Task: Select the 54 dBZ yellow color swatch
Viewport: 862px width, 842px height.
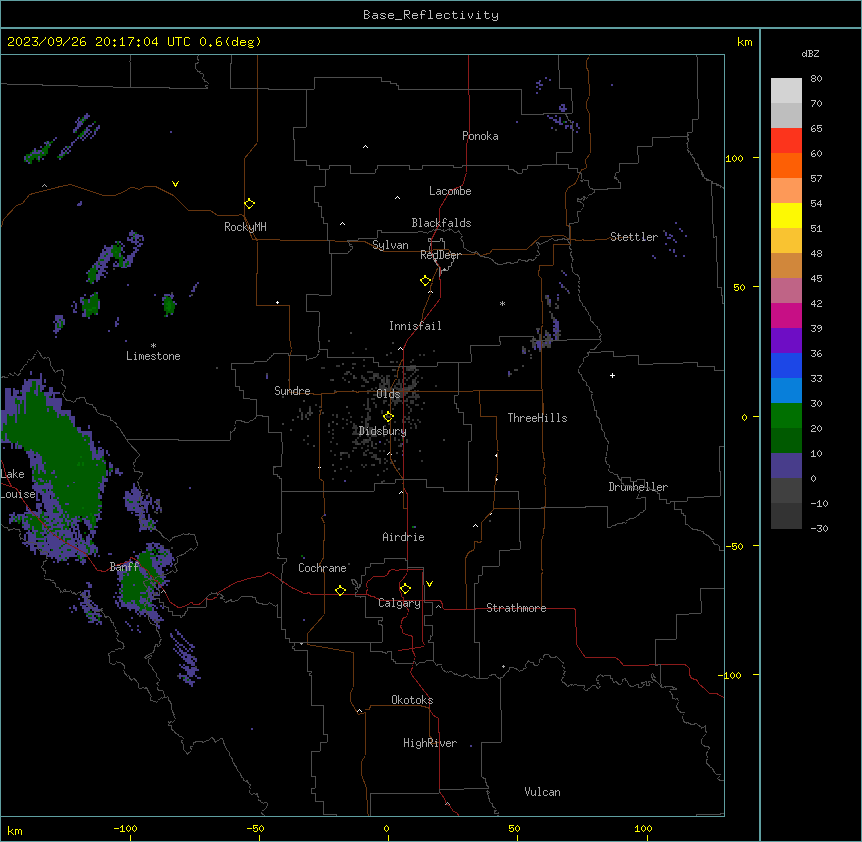Action: [x=786, y=215]
